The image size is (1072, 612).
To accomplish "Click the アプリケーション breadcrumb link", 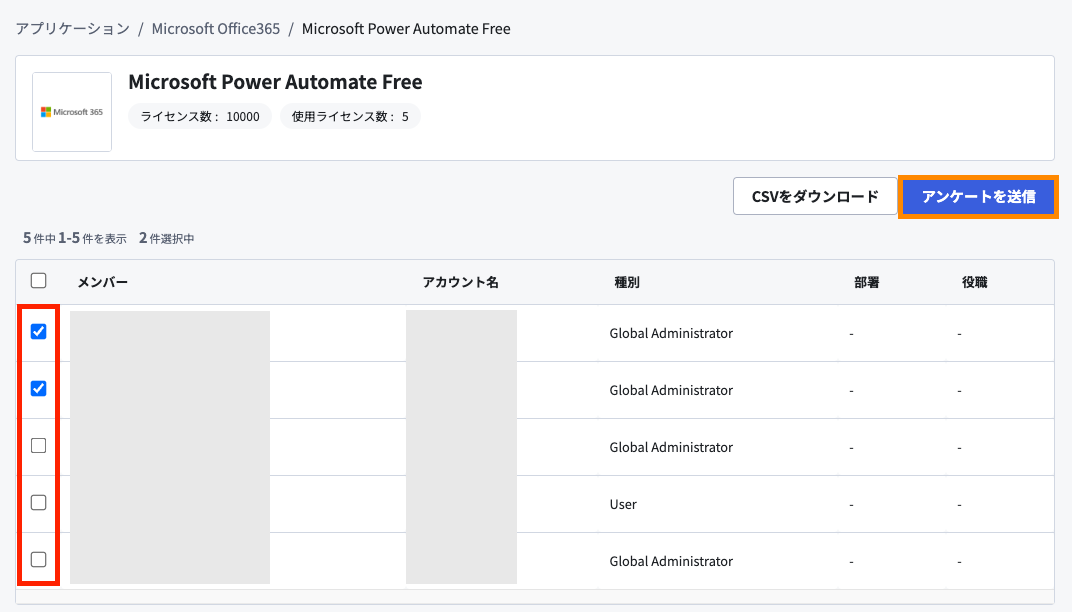I will point(72,29).
